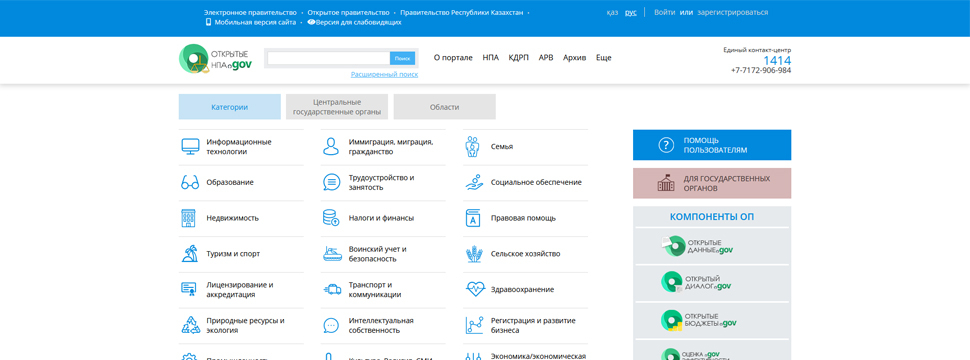
Task: Switch language to қаз
Action: coord(612,12)
